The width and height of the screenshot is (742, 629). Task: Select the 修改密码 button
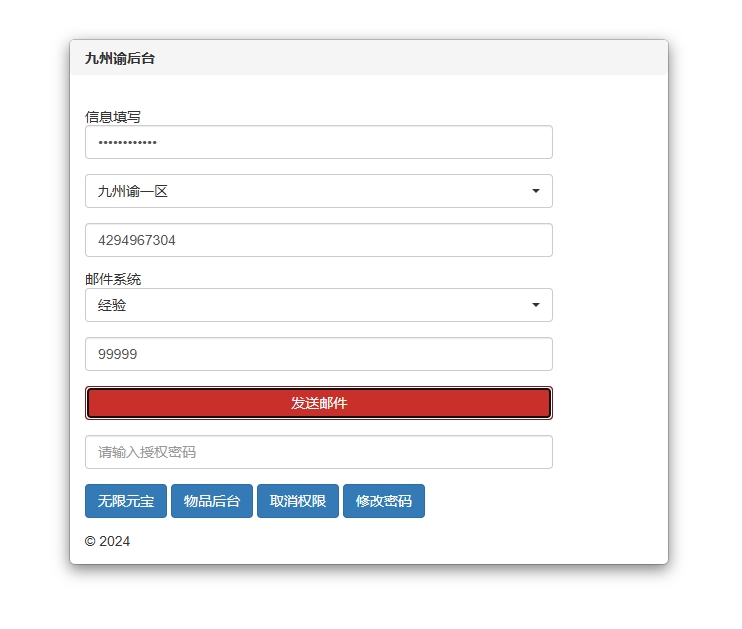click(x=384, y=501)
